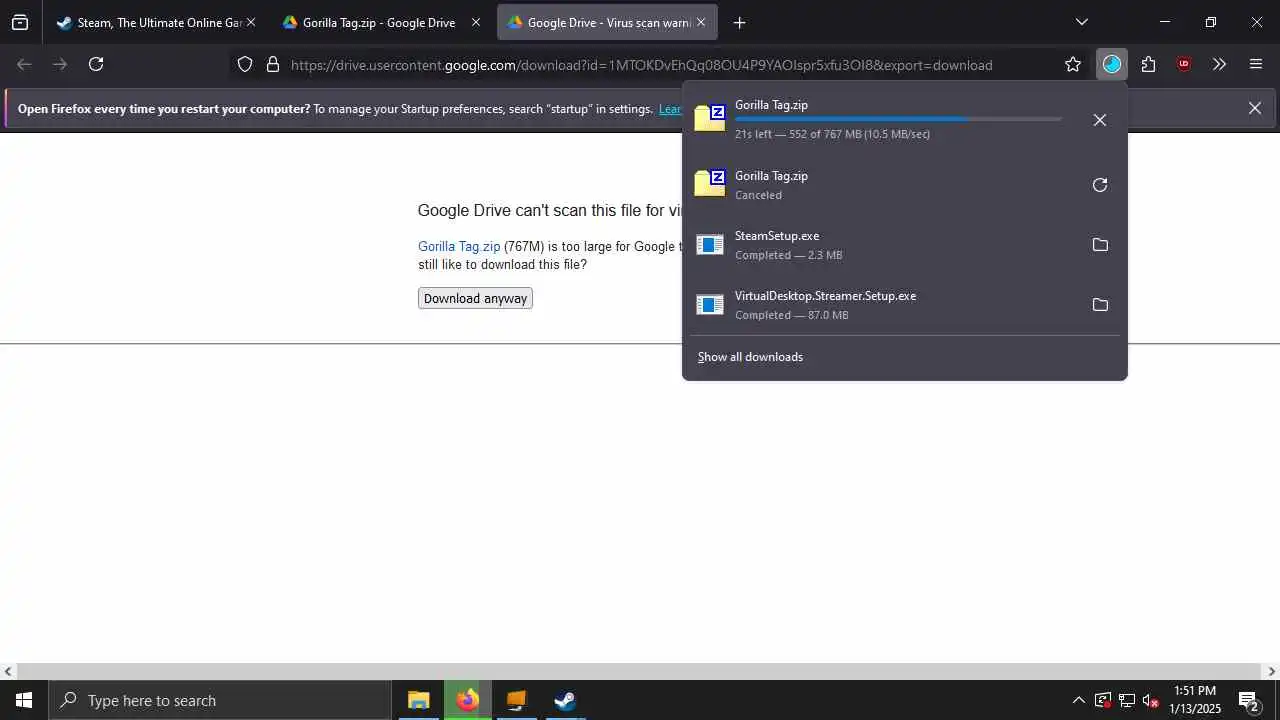Image resolution: width=1280 pixels, height=720 pixels.
Task: Show hidden system tray icons
Action: pyautogui.click(x=1078, y=700)
